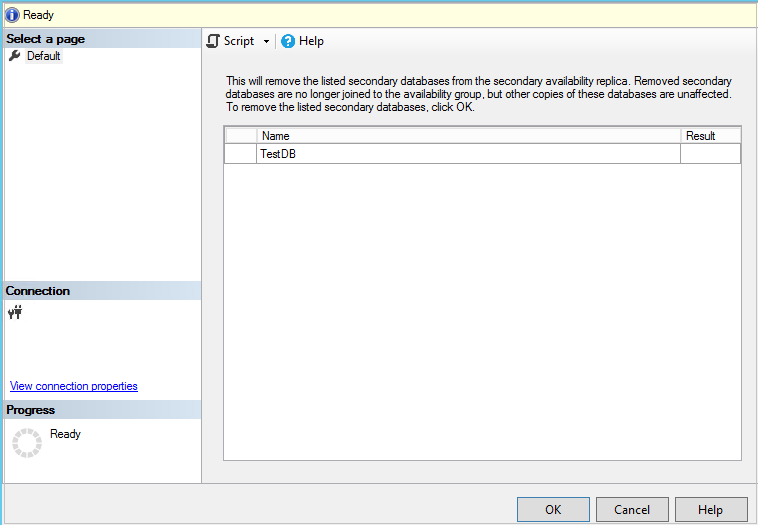Screen dimensions: 758x525
Task: Click the Script scroll icon
Action: click(213, 41)
